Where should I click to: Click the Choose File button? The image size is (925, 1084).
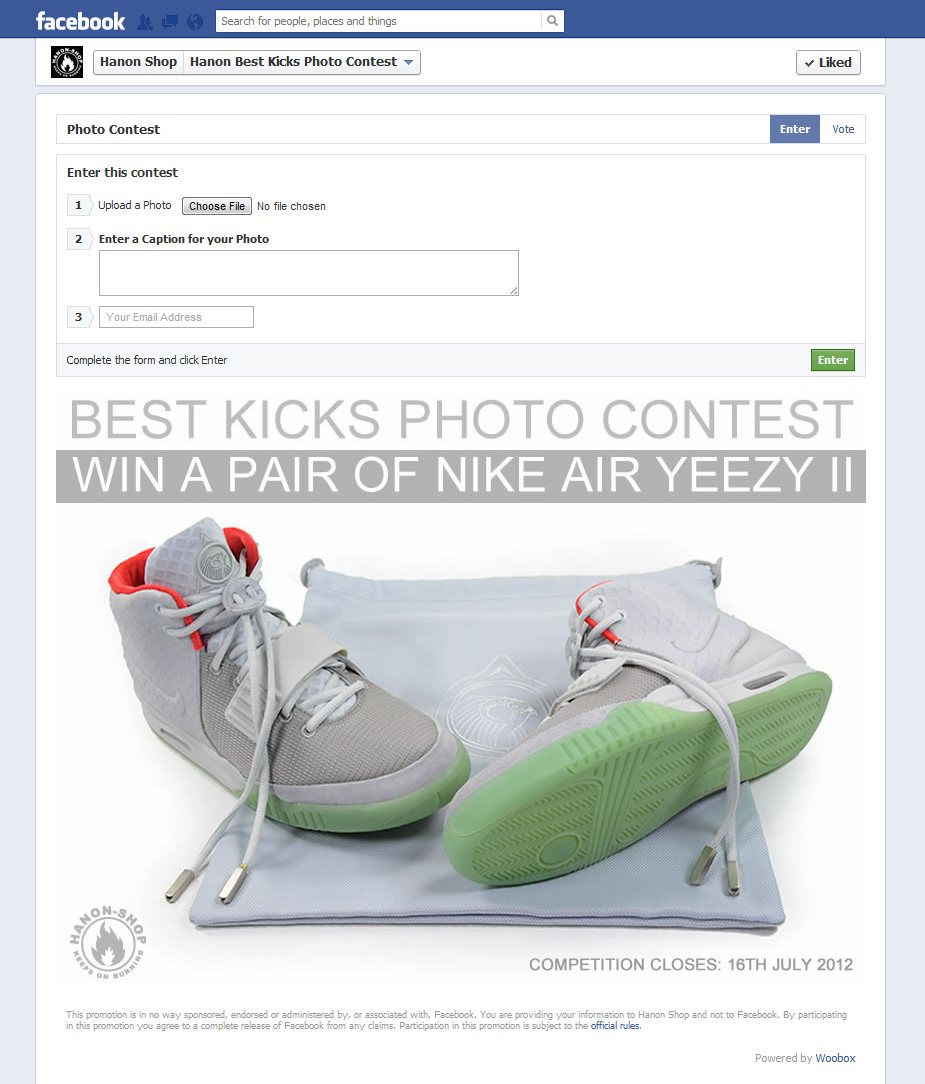(x=217, y=206)
